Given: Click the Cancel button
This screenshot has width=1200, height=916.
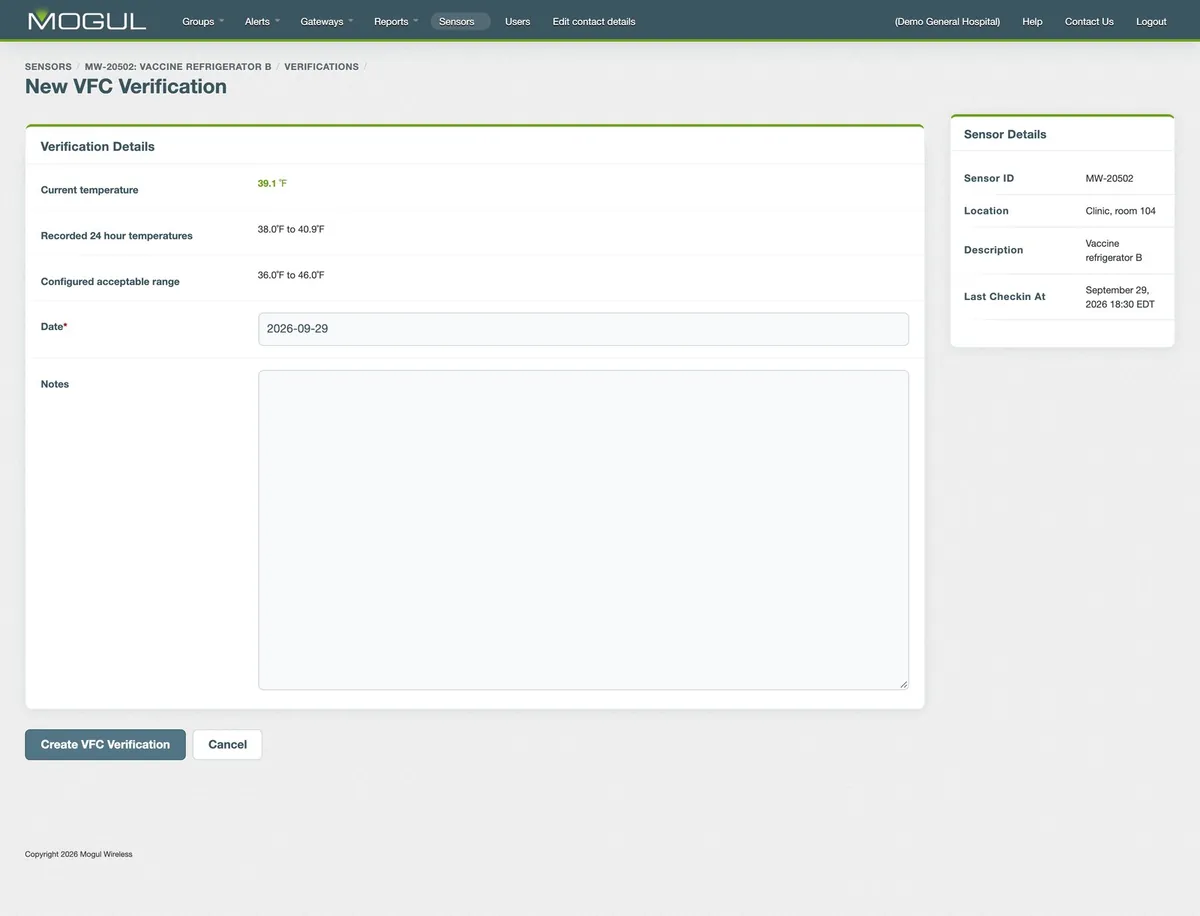Looking at the screenshot, I should pos(227,745).
